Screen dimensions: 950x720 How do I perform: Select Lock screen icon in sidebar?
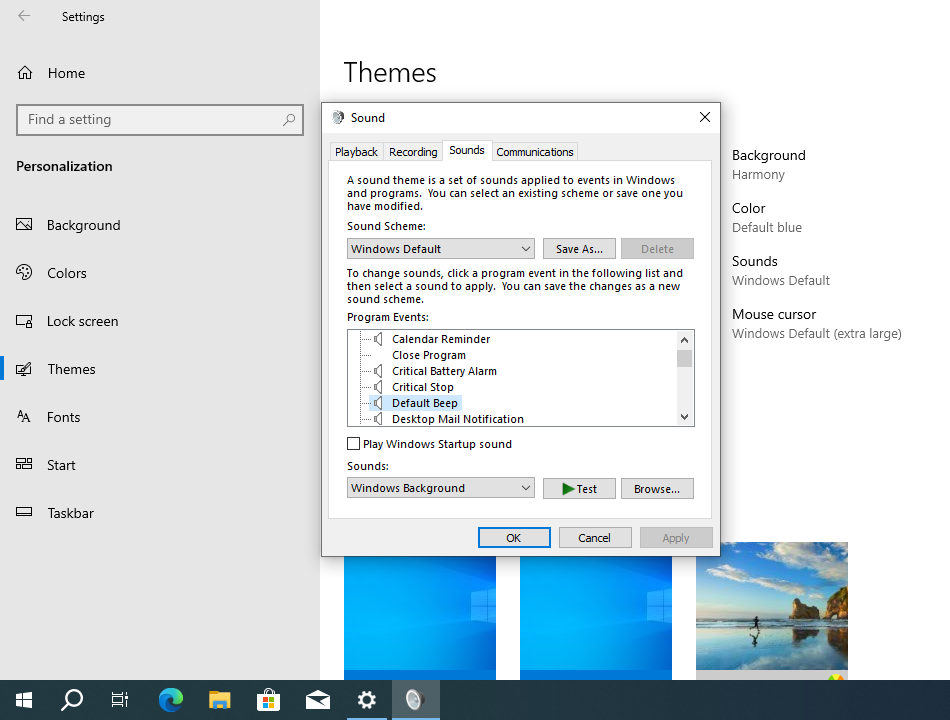point(24,321)
